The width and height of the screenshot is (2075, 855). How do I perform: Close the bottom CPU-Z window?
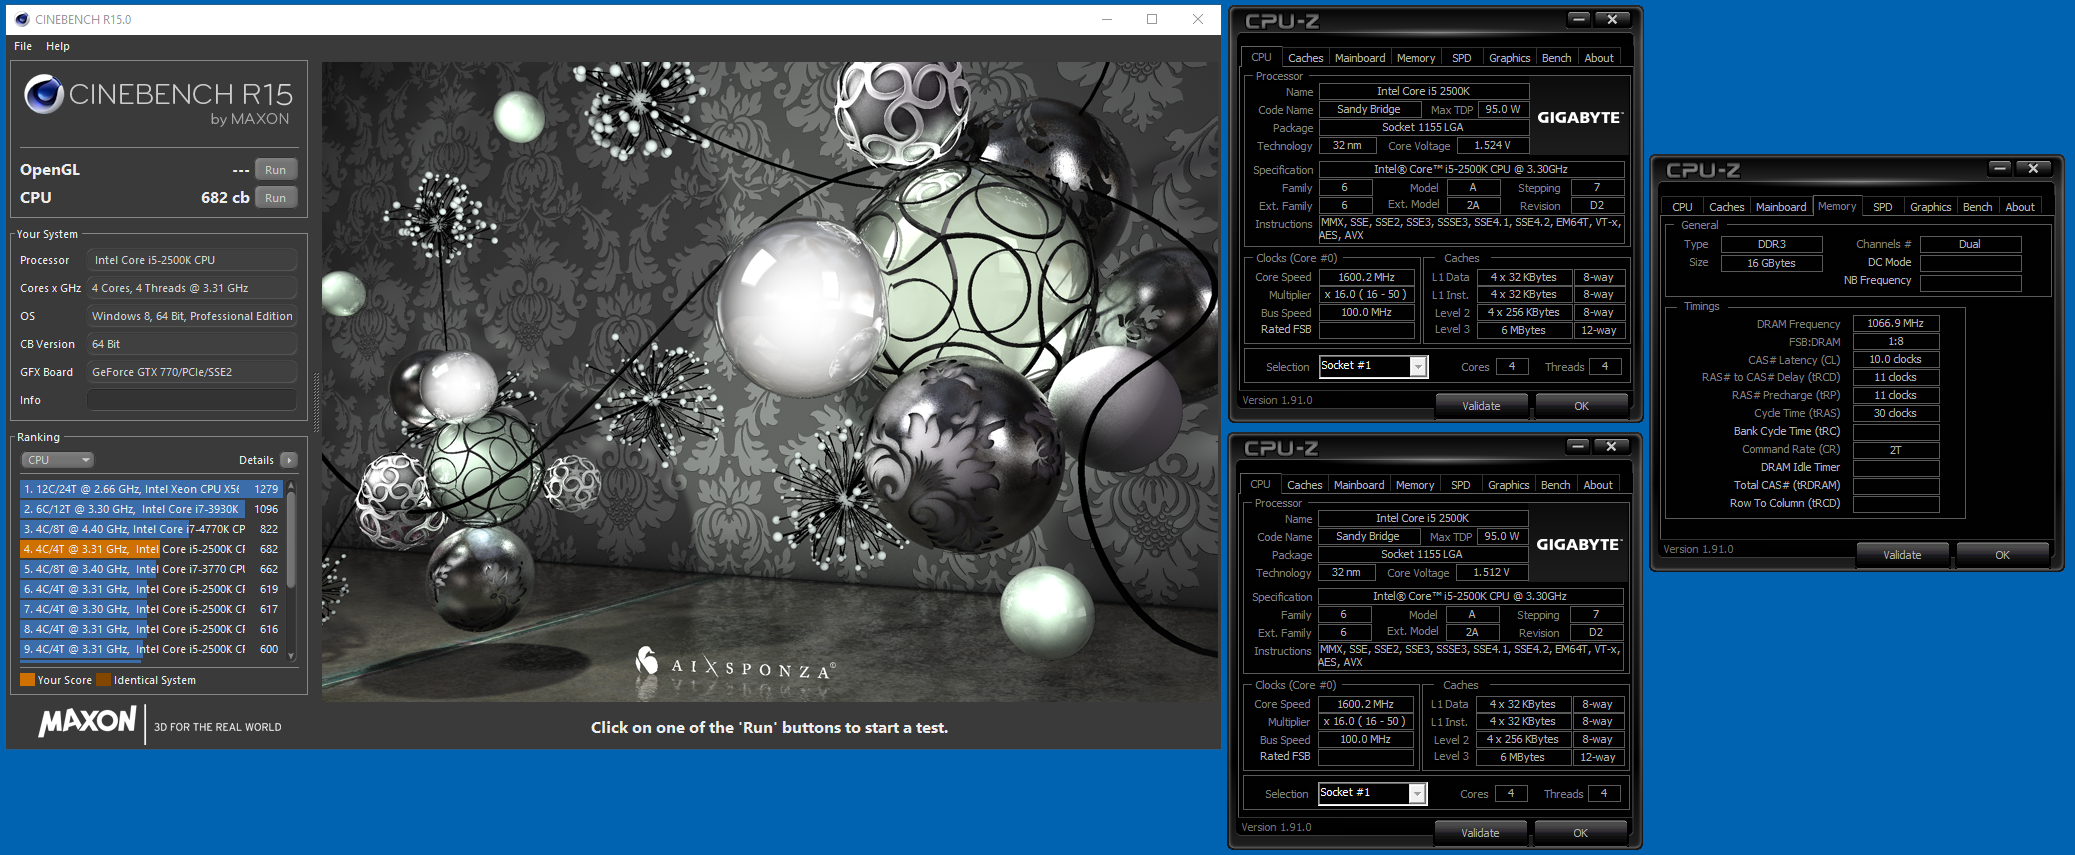click(1611, 446)
